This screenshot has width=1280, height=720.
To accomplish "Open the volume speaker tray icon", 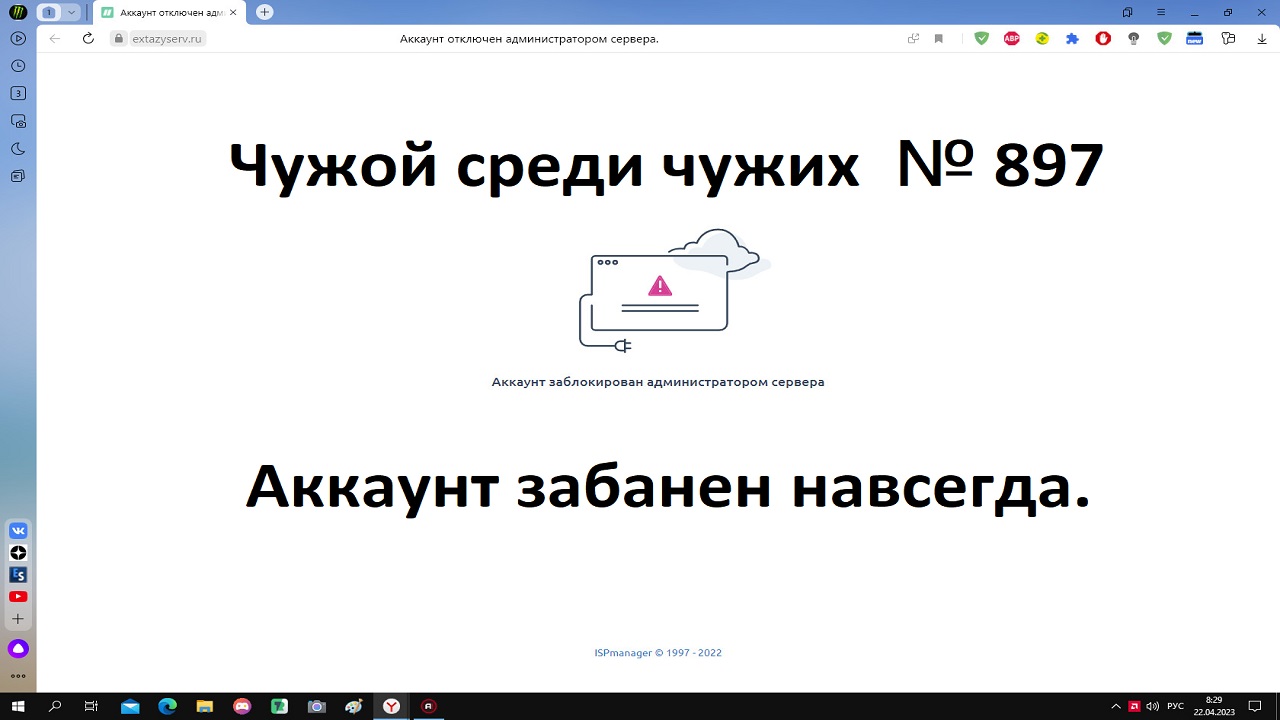I will pyautogui.click(x=1152, y=706).
